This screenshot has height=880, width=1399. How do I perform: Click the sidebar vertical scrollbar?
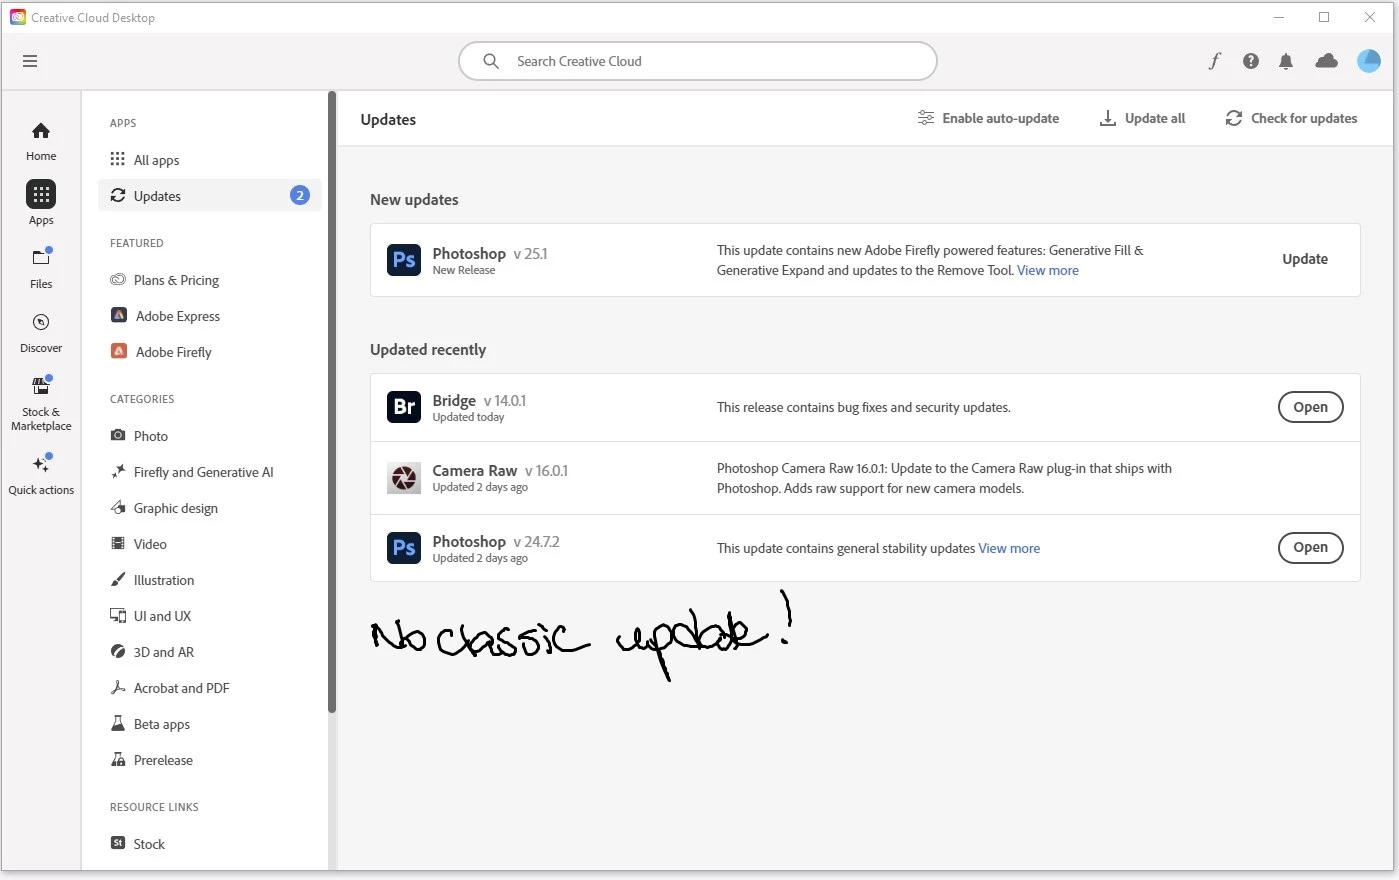coord(332,402)
